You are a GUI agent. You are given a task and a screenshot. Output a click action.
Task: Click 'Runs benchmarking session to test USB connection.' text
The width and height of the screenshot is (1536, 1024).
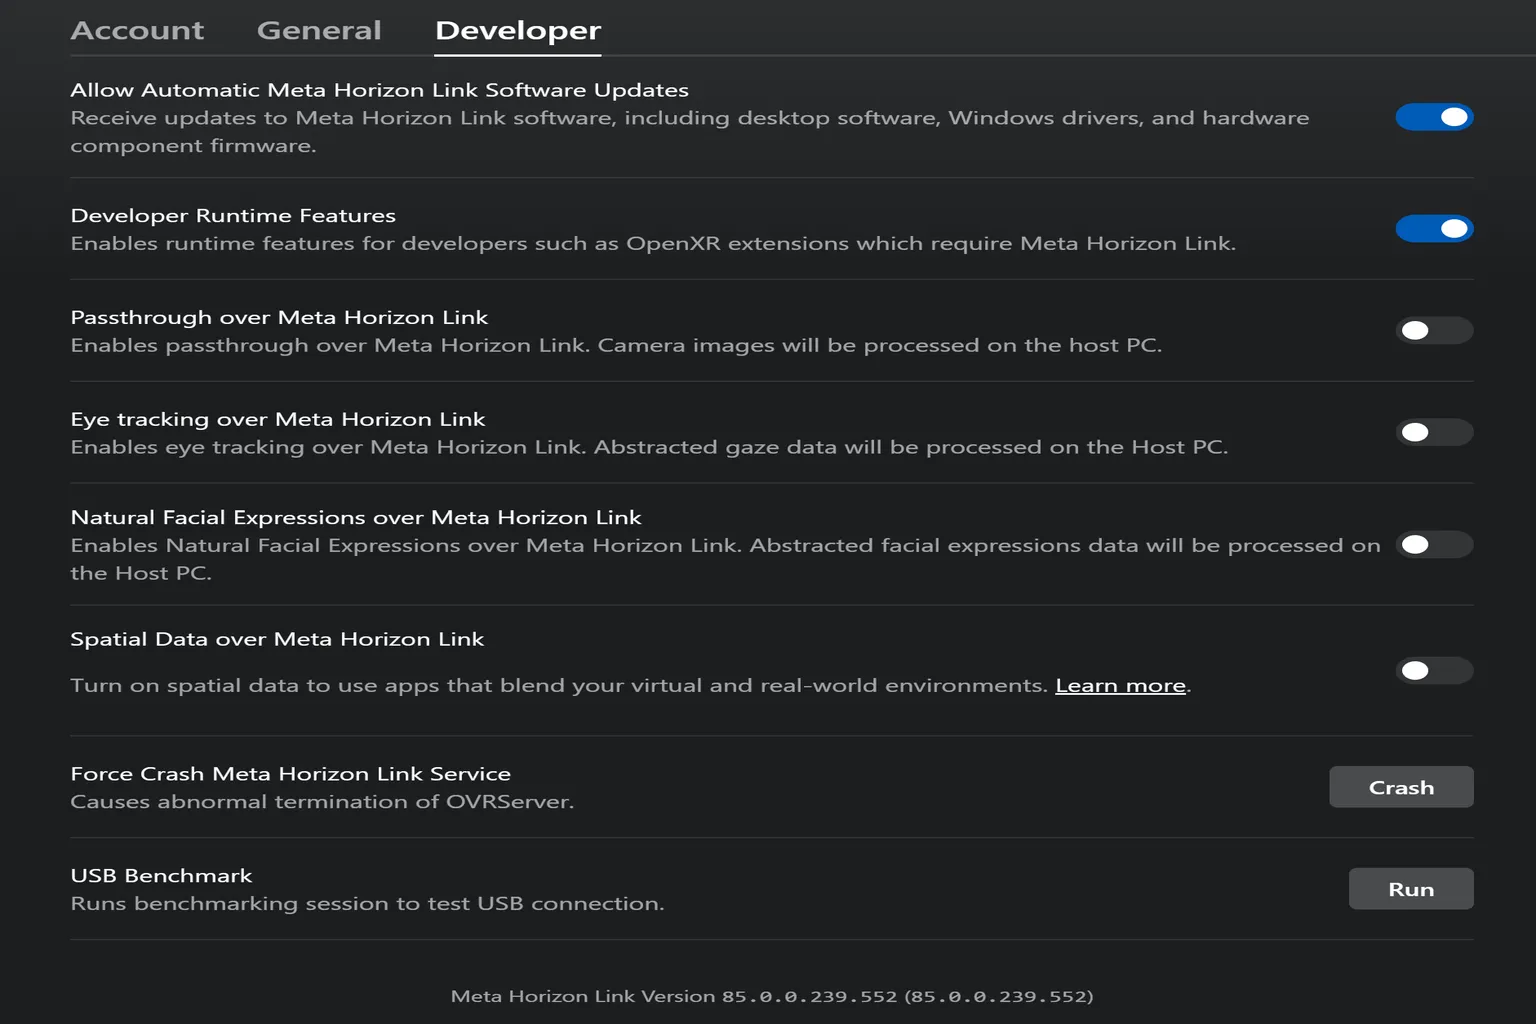point(367,904)
